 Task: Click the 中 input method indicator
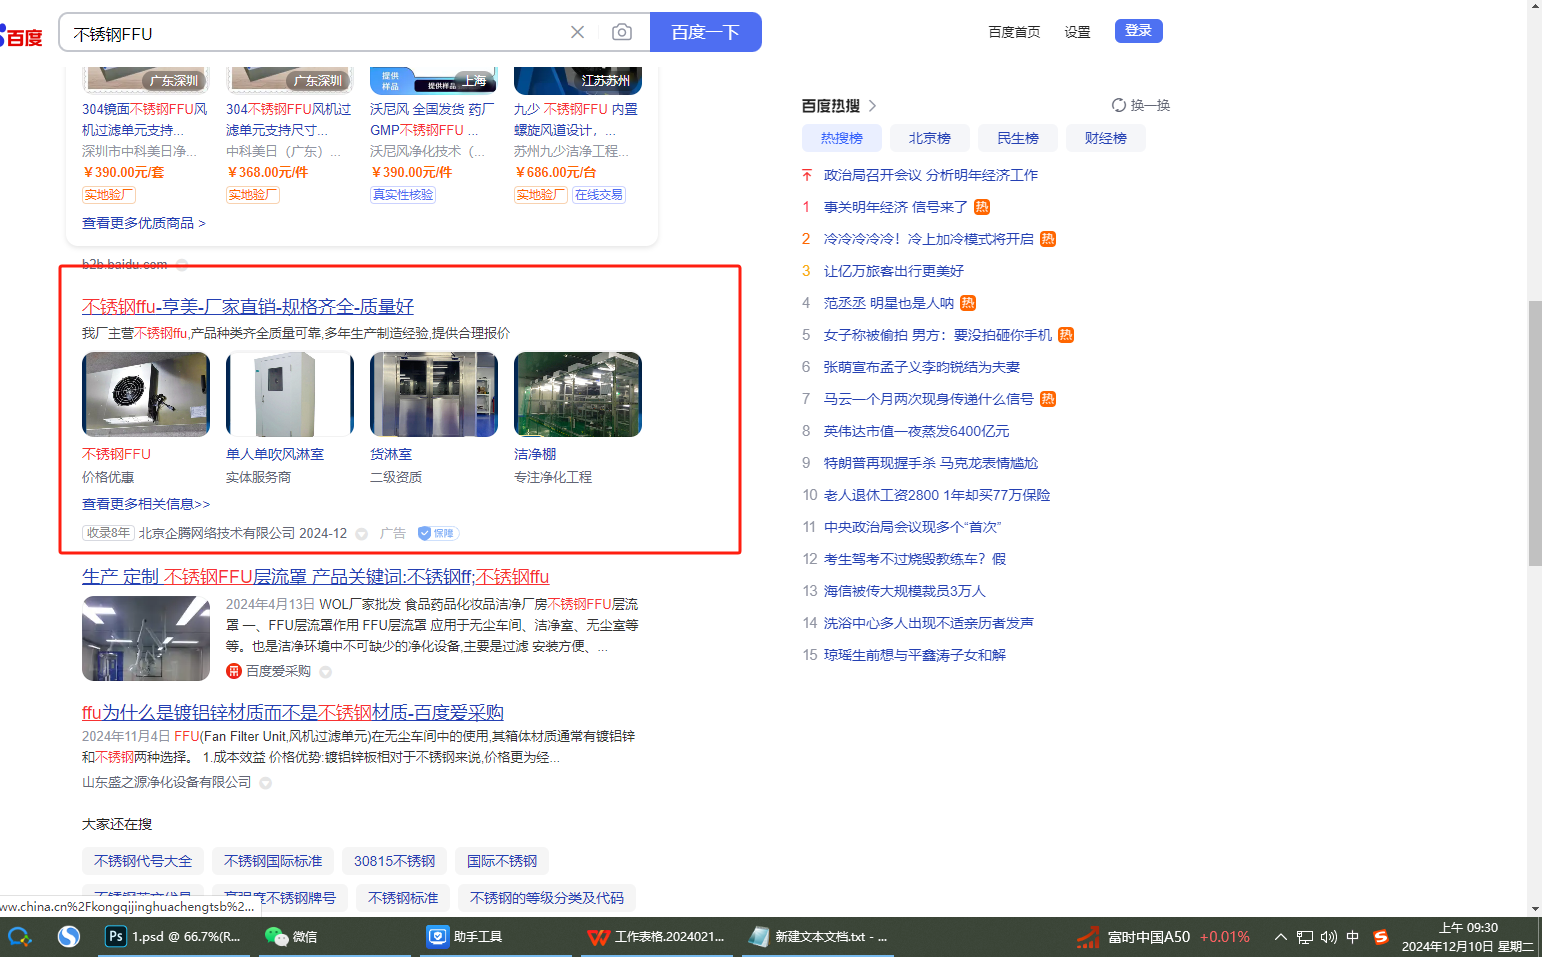(1353, 937)
